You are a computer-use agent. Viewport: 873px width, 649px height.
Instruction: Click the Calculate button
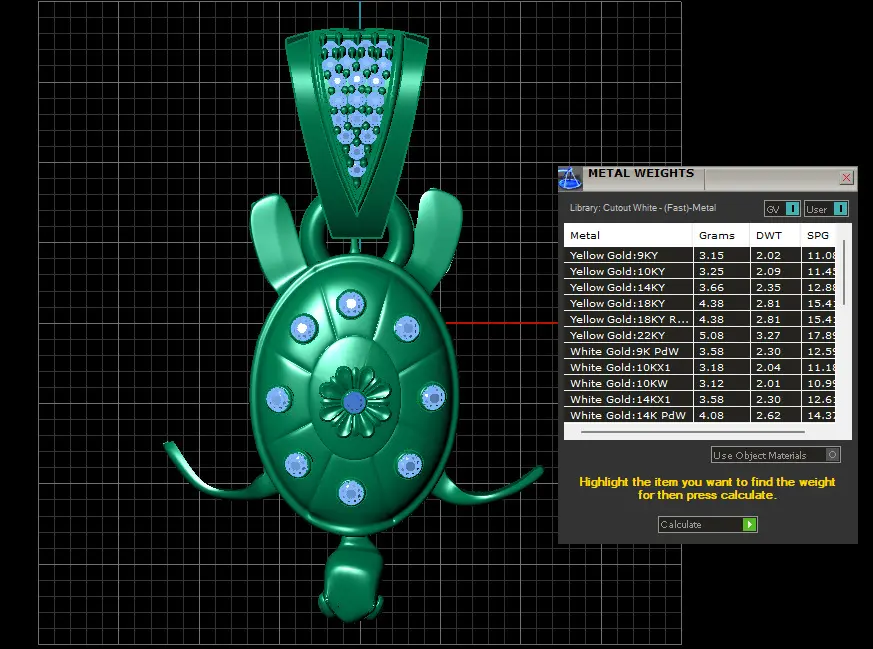(x=707, y=524)
